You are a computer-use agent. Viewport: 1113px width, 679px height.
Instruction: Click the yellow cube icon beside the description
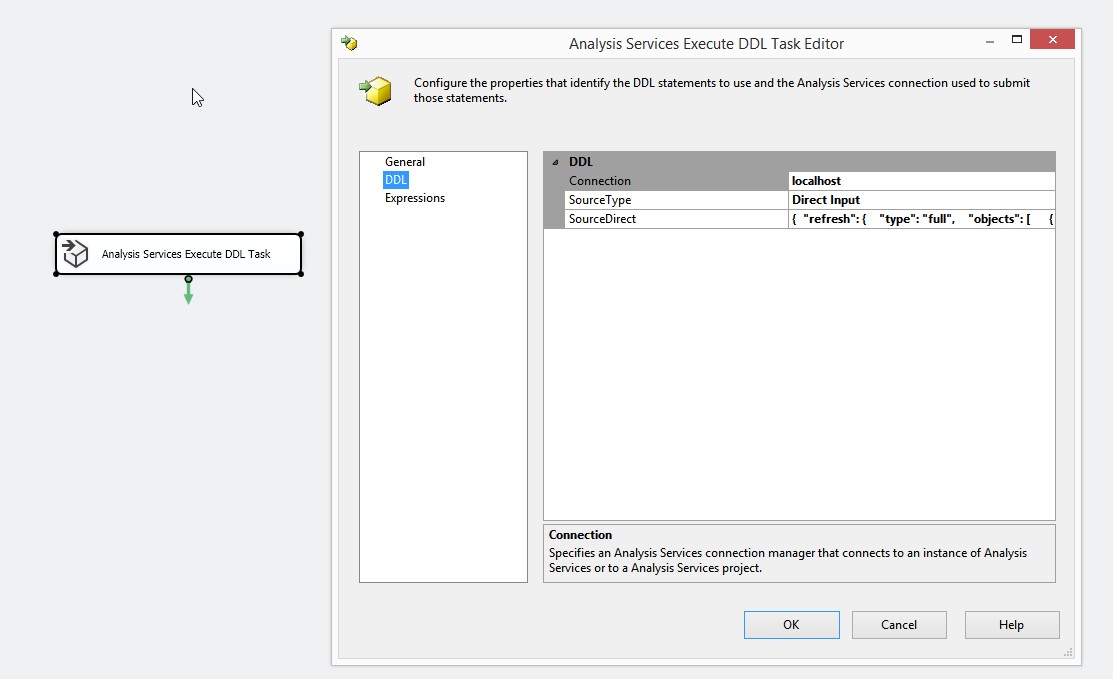(376, 91)
